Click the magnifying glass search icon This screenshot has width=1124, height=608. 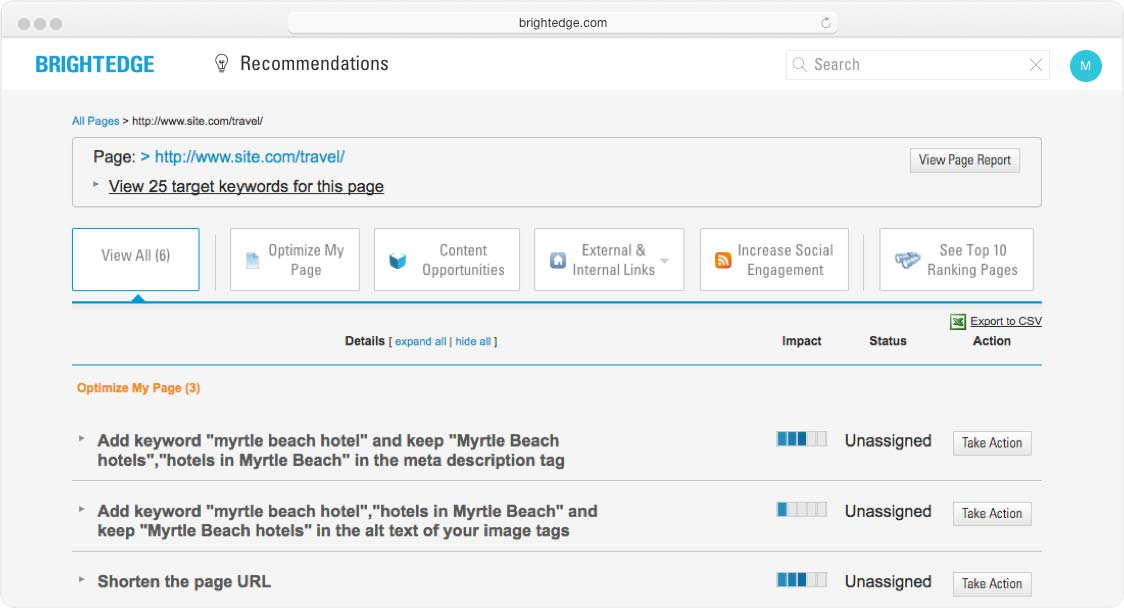800,65
